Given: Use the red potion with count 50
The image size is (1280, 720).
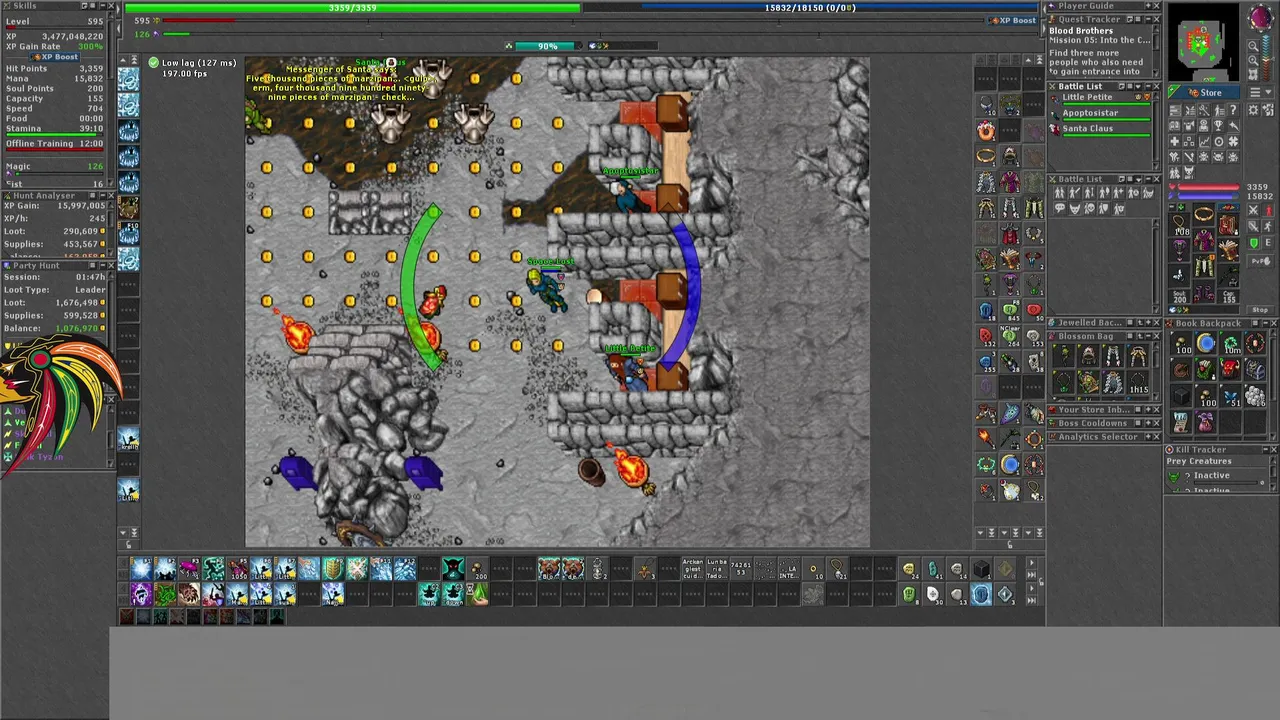Looking at the screenshot, I should [1034, 310].
